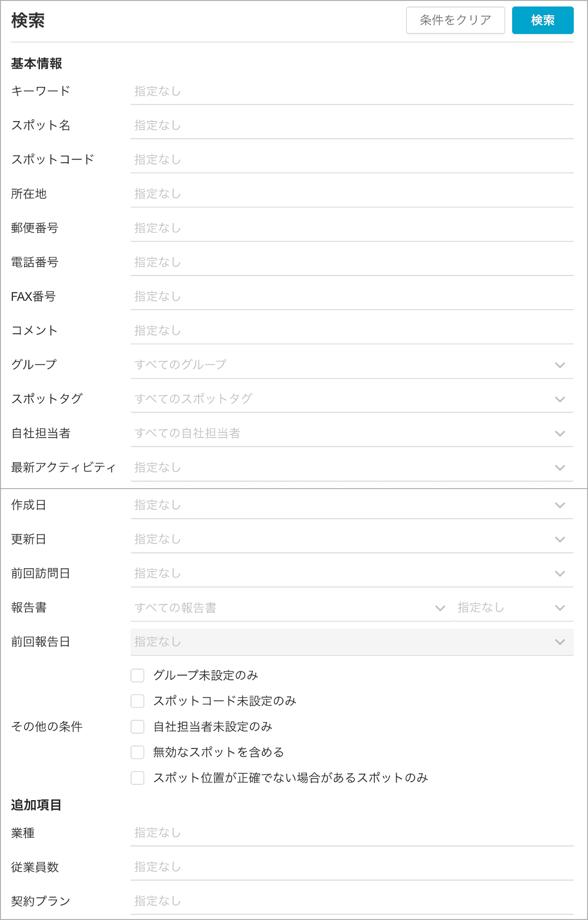This screenshot has height=920, width=588.
Task: Click the blue 検索 button
Action: click(x=542, y=21)
